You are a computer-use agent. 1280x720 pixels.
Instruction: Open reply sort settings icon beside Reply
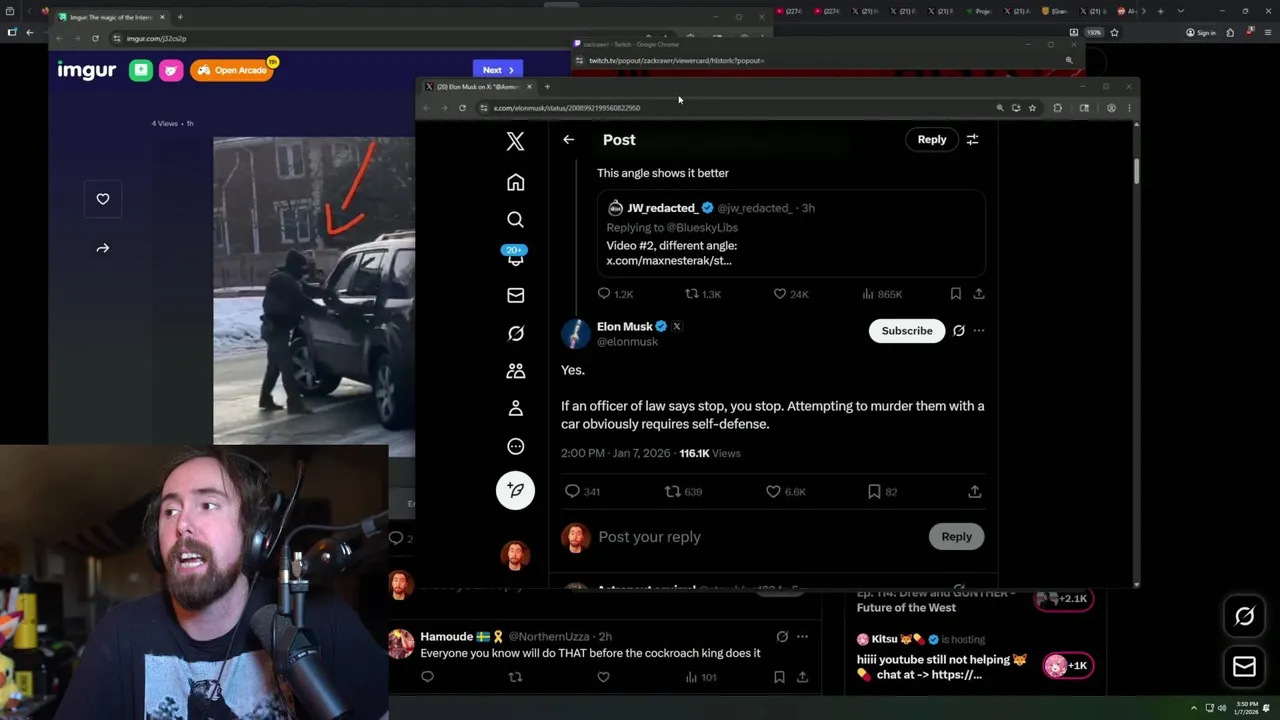(972, 140)
